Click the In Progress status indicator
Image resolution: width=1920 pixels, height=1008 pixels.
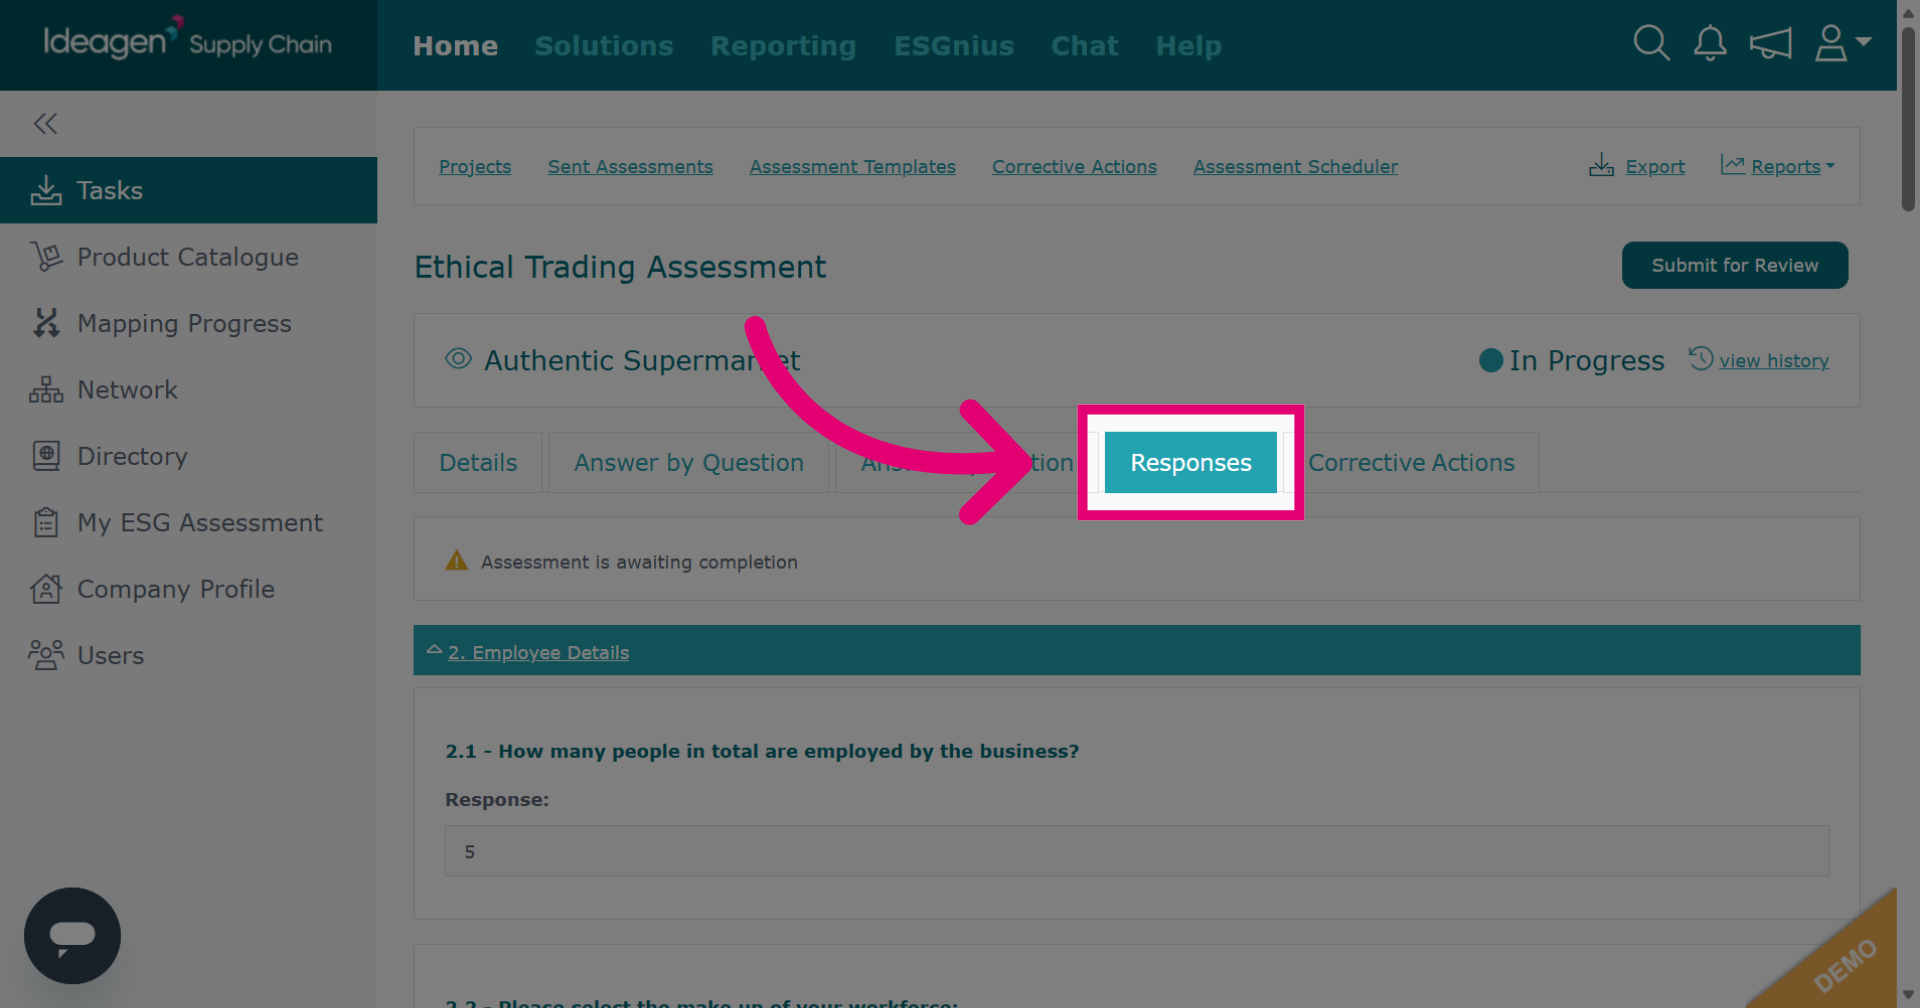coord(1572,360)
